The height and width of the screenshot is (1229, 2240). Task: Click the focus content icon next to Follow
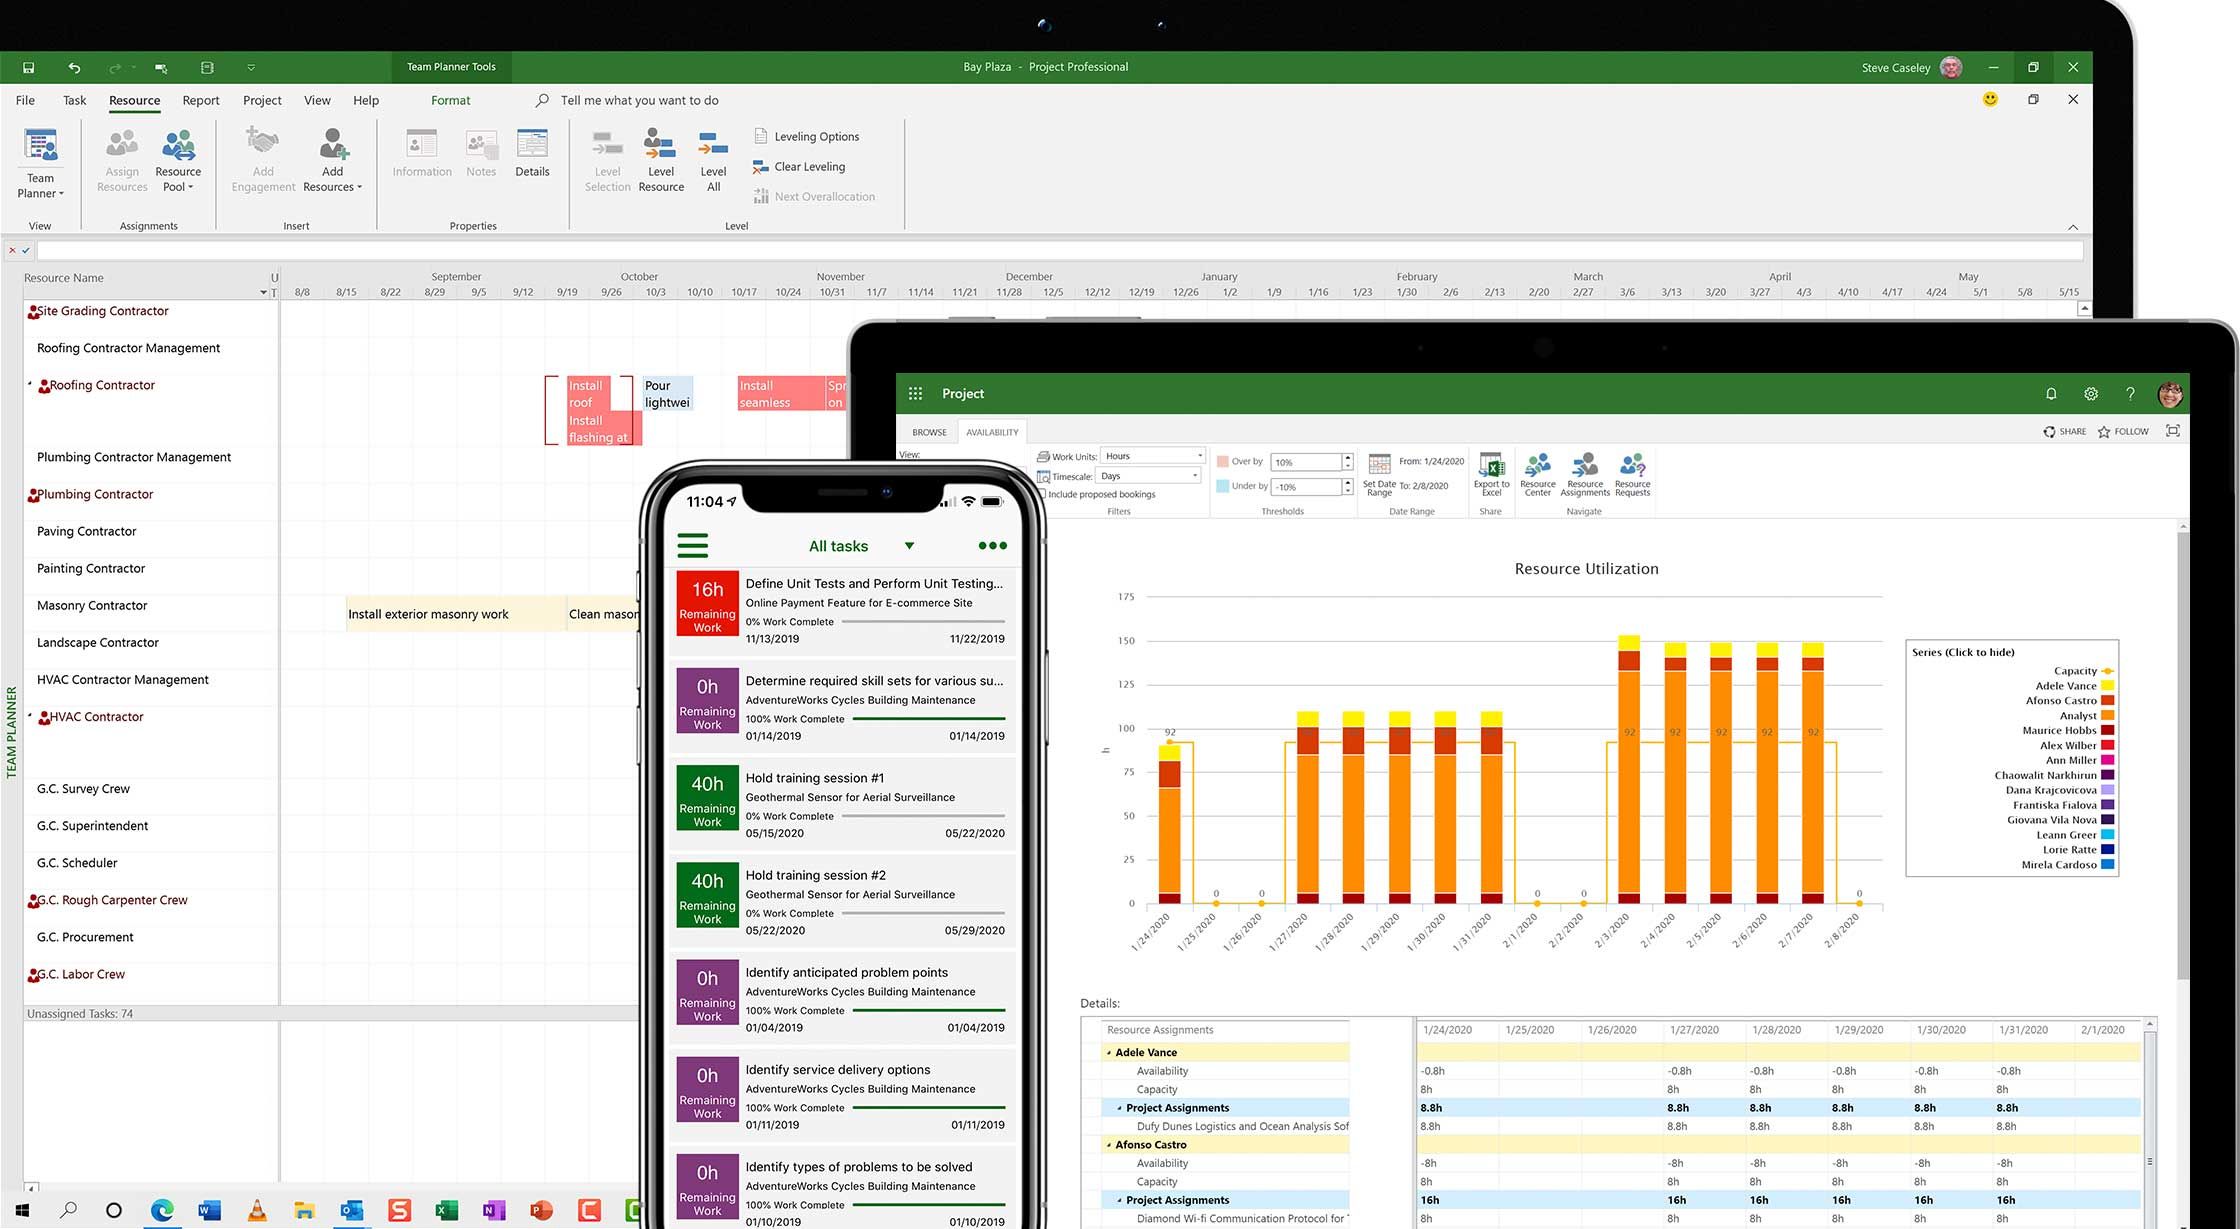point(2173,431)
